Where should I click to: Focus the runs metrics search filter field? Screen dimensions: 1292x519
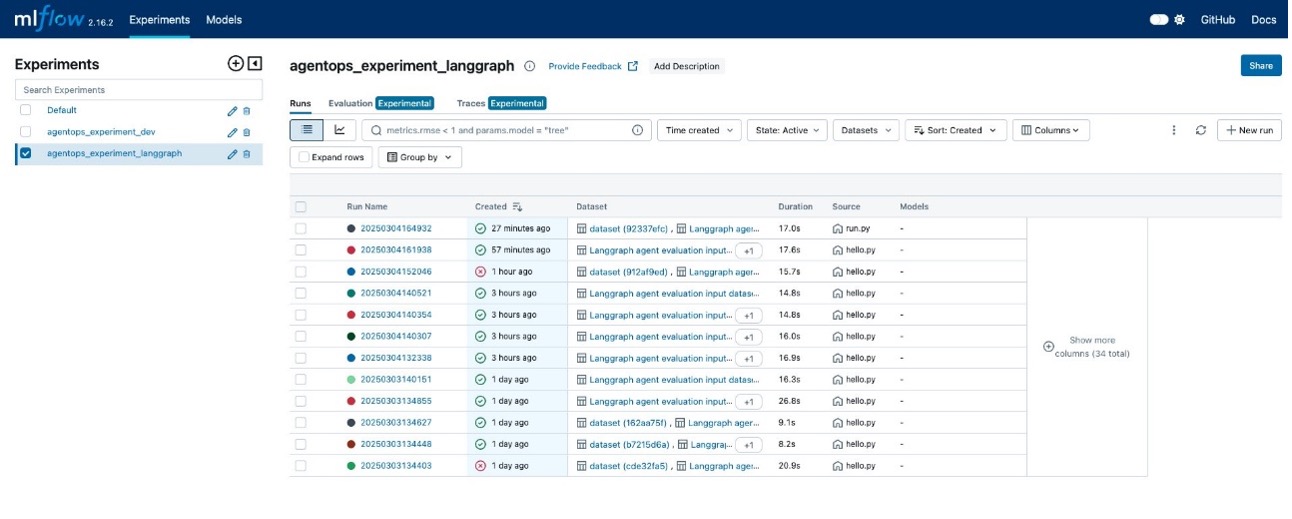point(505,130)
